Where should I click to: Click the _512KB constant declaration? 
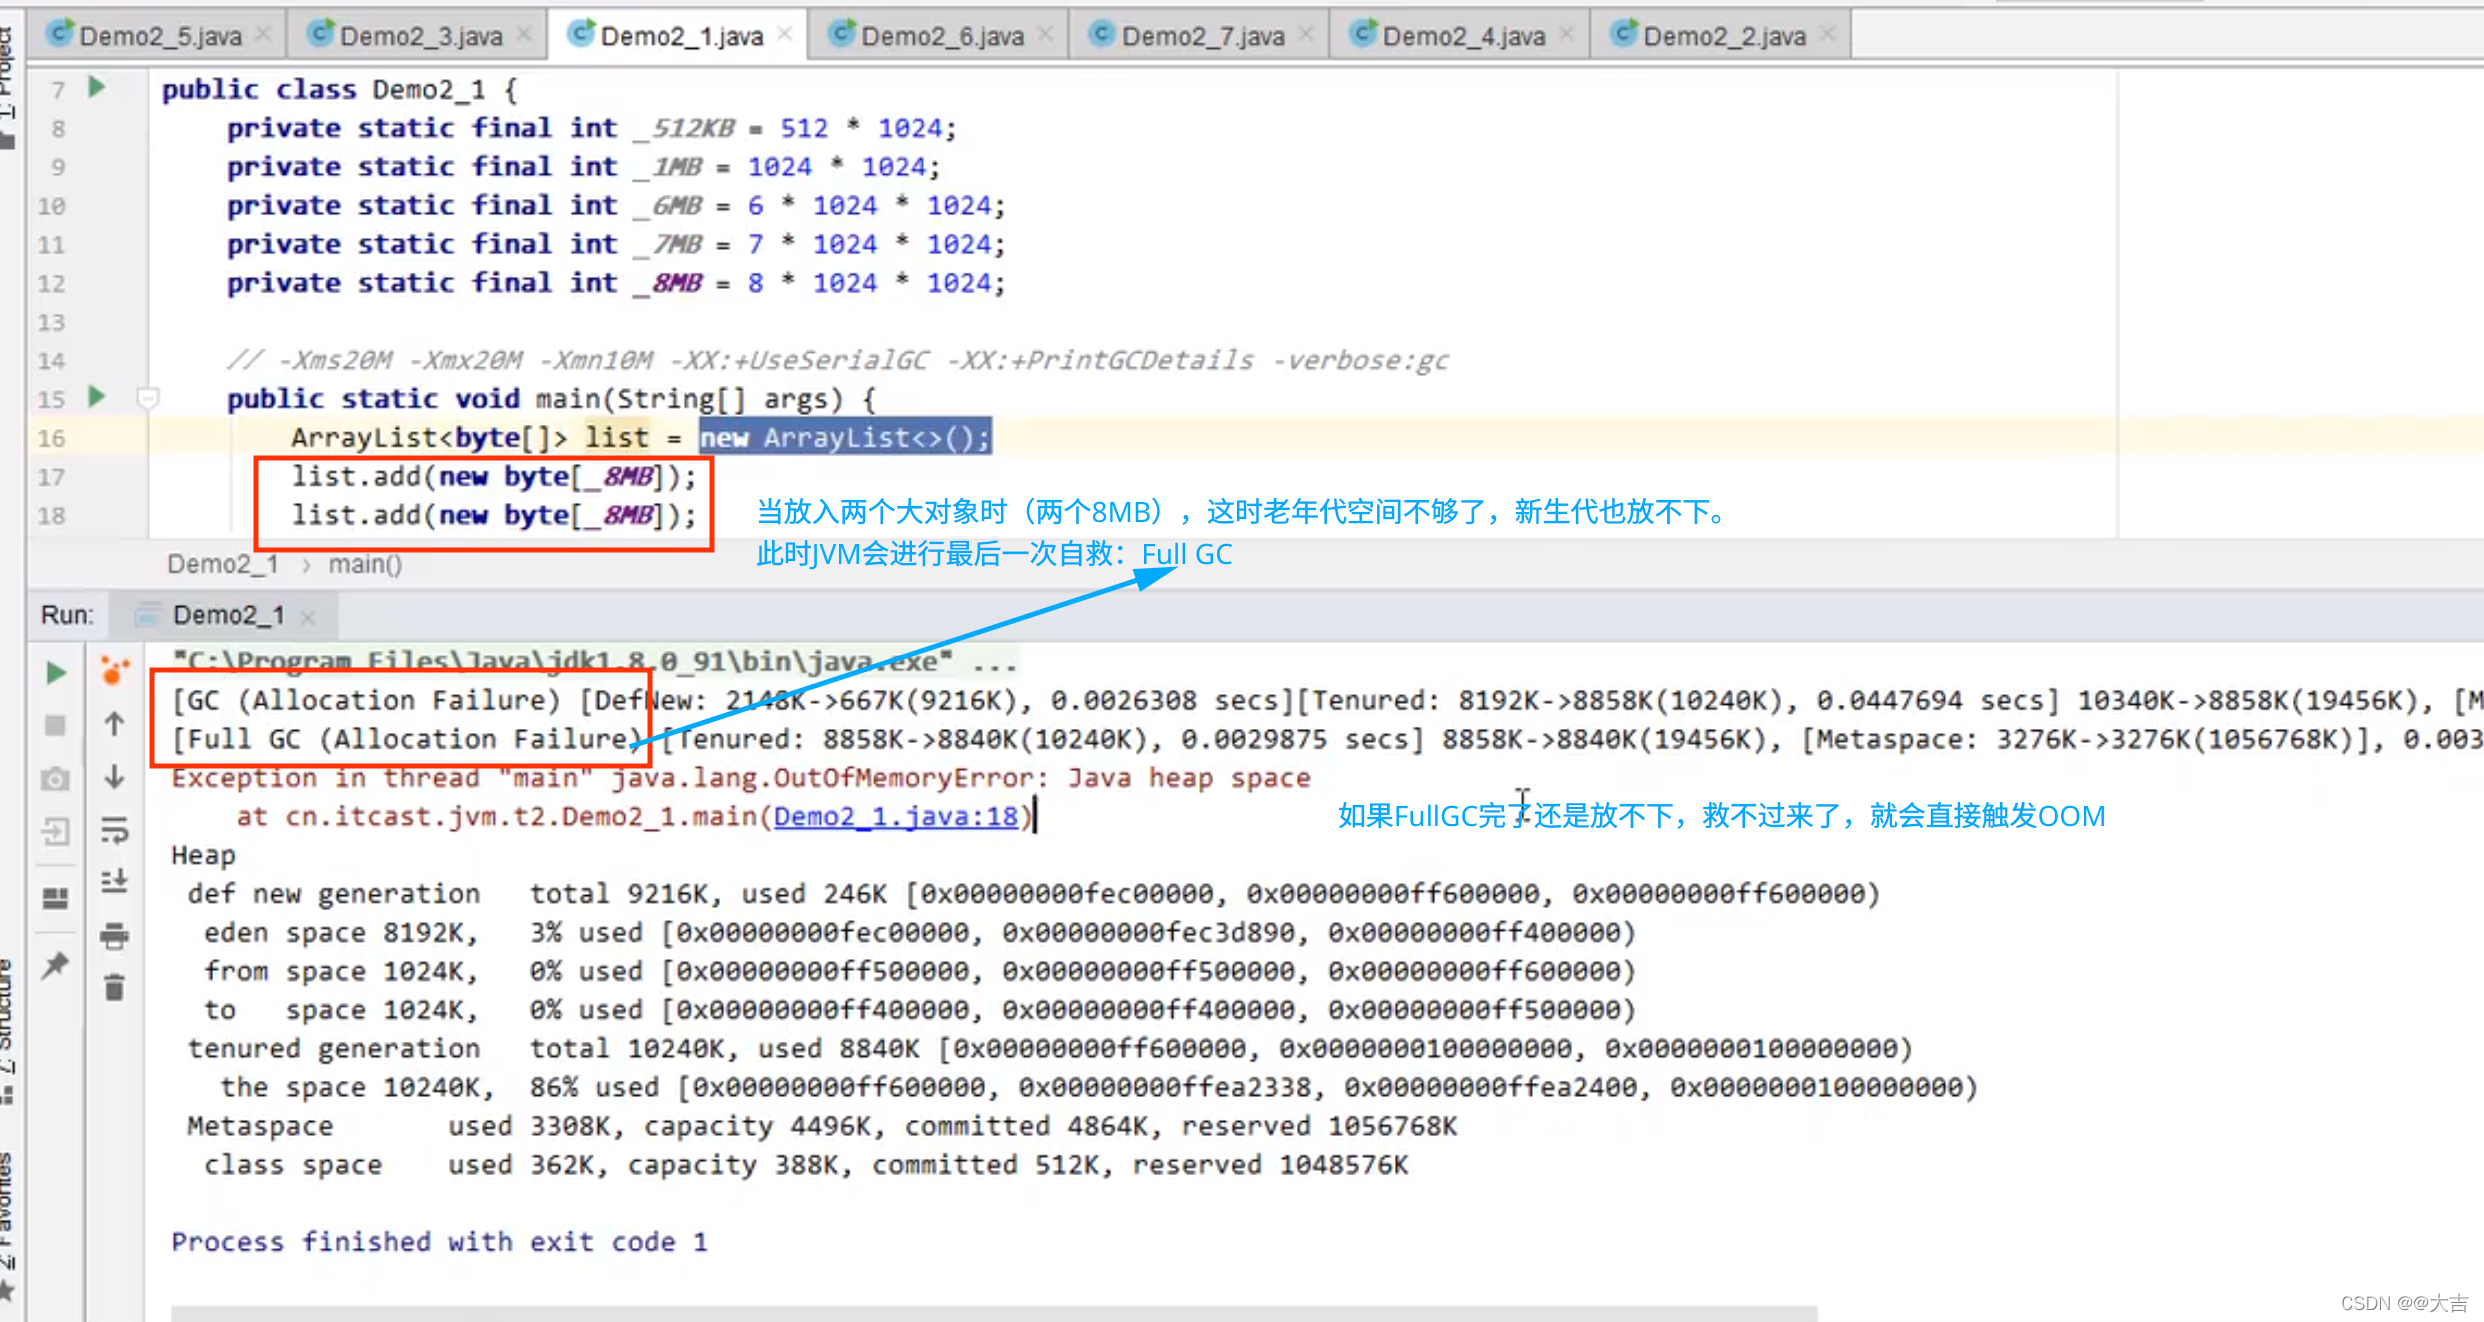point(592,128)
